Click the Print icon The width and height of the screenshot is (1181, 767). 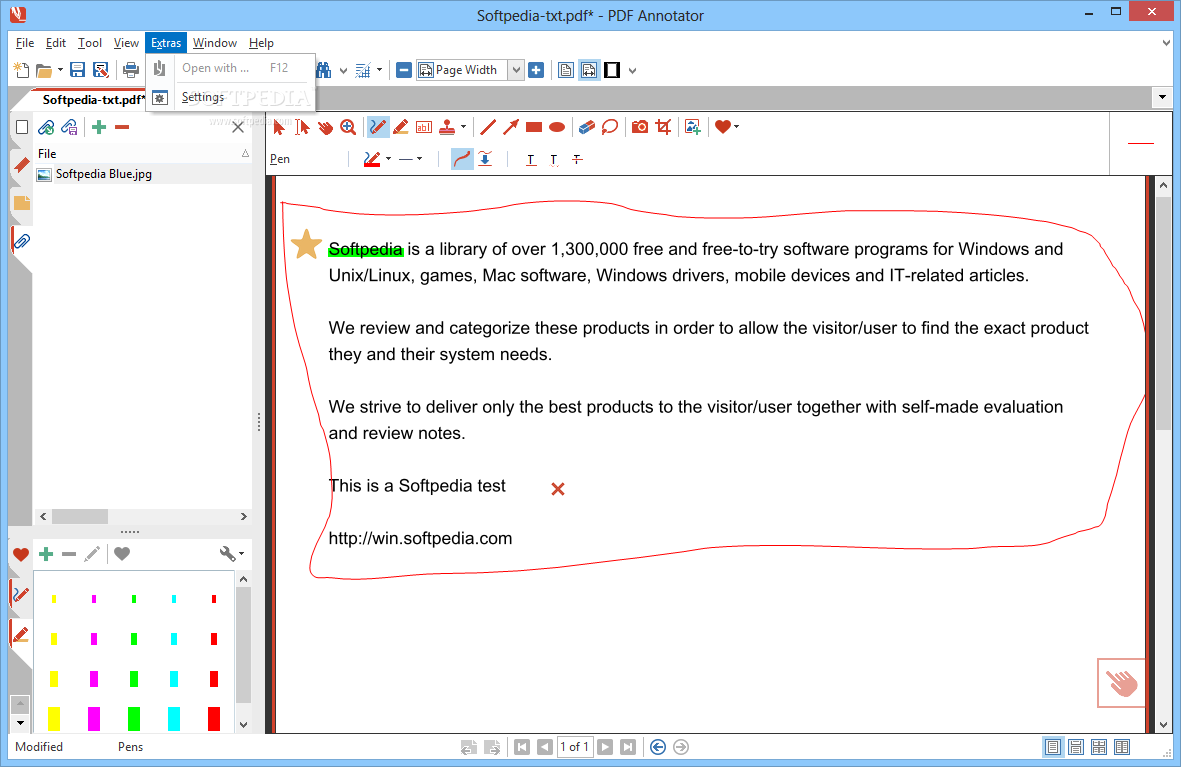pyautogui.click(x=131, y=70)
